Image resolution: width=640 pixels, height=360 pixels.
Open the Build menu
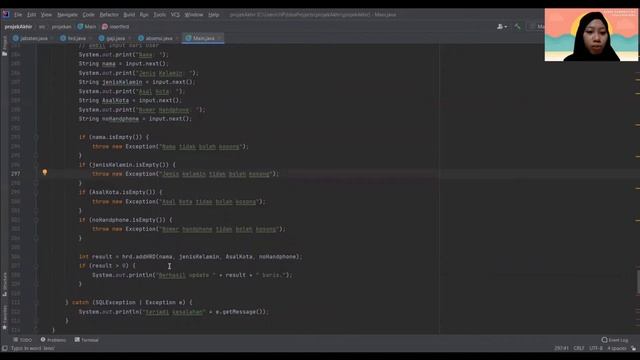point(129,15)
